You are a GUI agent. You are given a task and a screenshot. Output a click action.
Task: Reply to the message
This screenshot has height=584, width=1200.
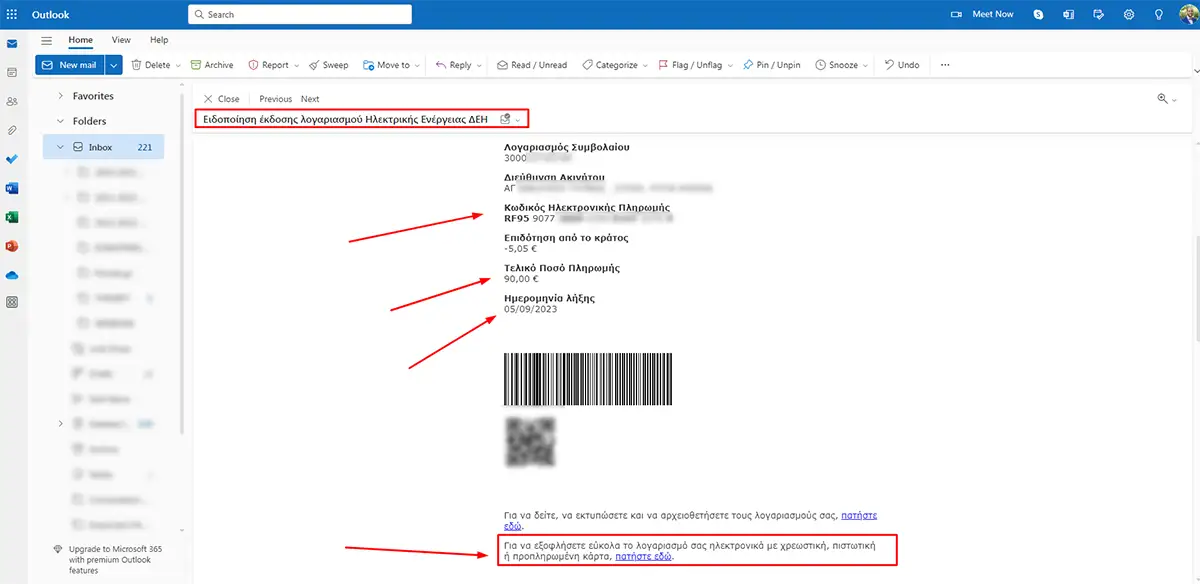pos(453,65)
